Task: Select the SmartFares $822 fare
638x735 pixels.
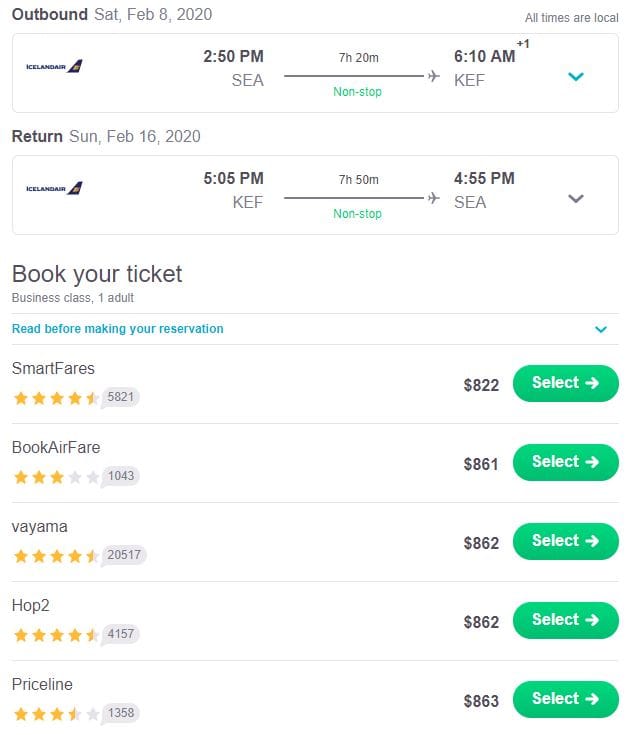Action: tap(565, 383)
